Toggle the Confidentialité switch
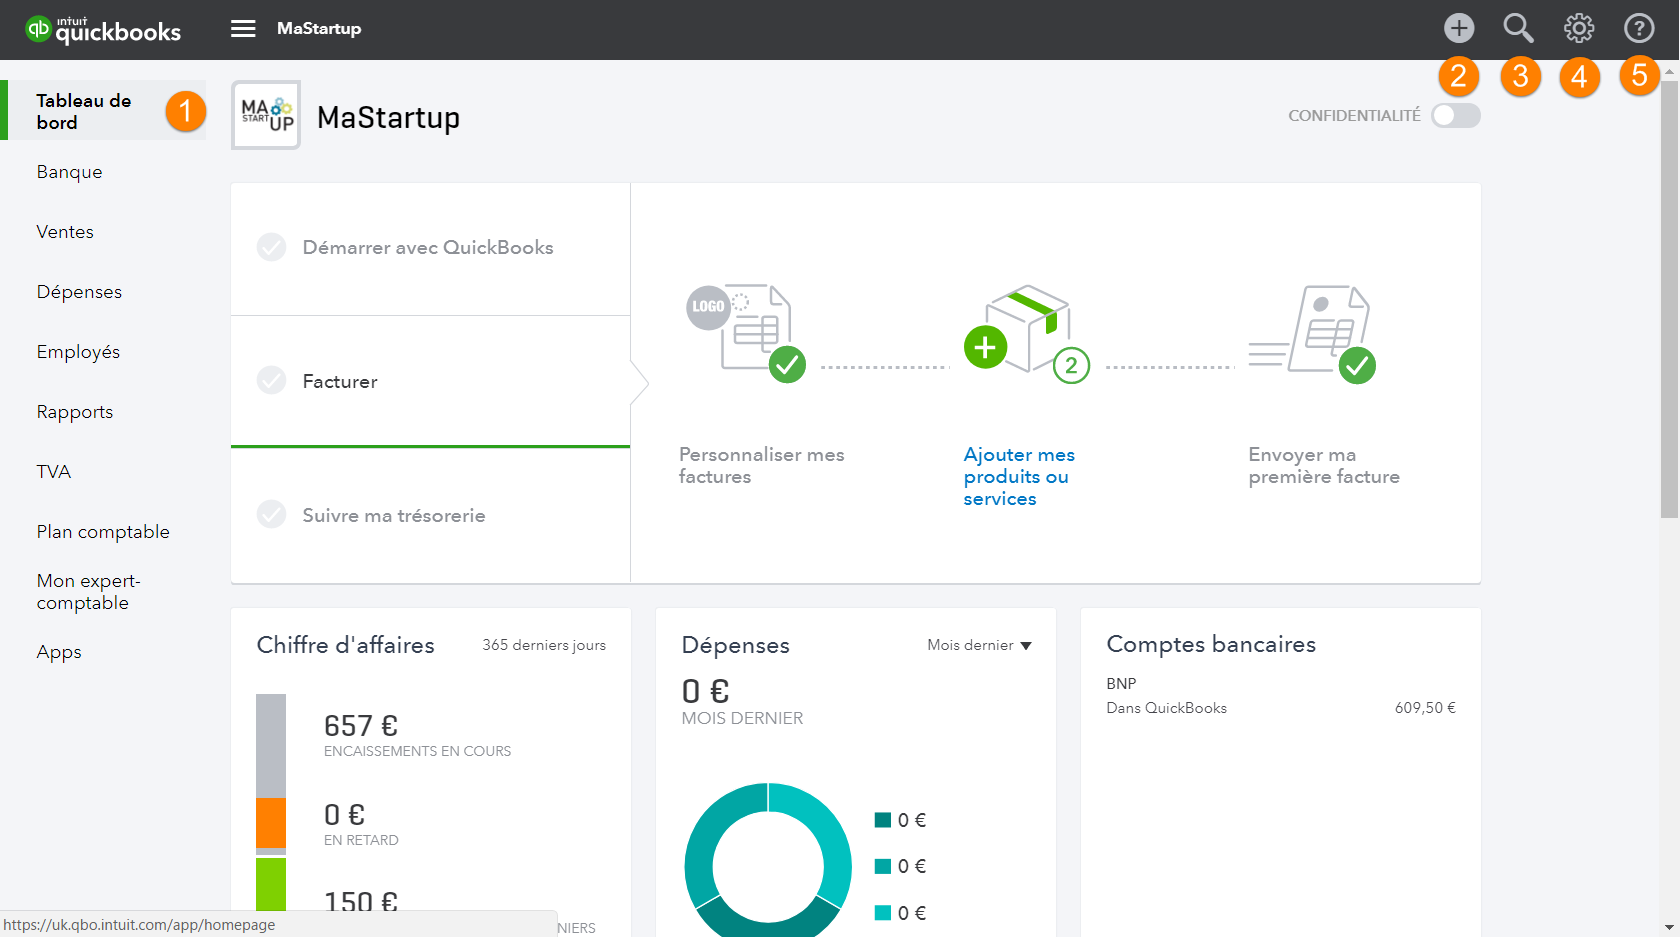The width and height of the screenshot is (1680, 937). [x=1456, y=115]
